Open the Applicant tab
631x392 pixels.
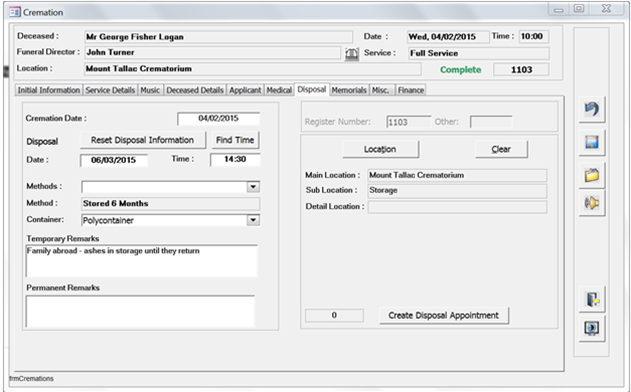245,90
